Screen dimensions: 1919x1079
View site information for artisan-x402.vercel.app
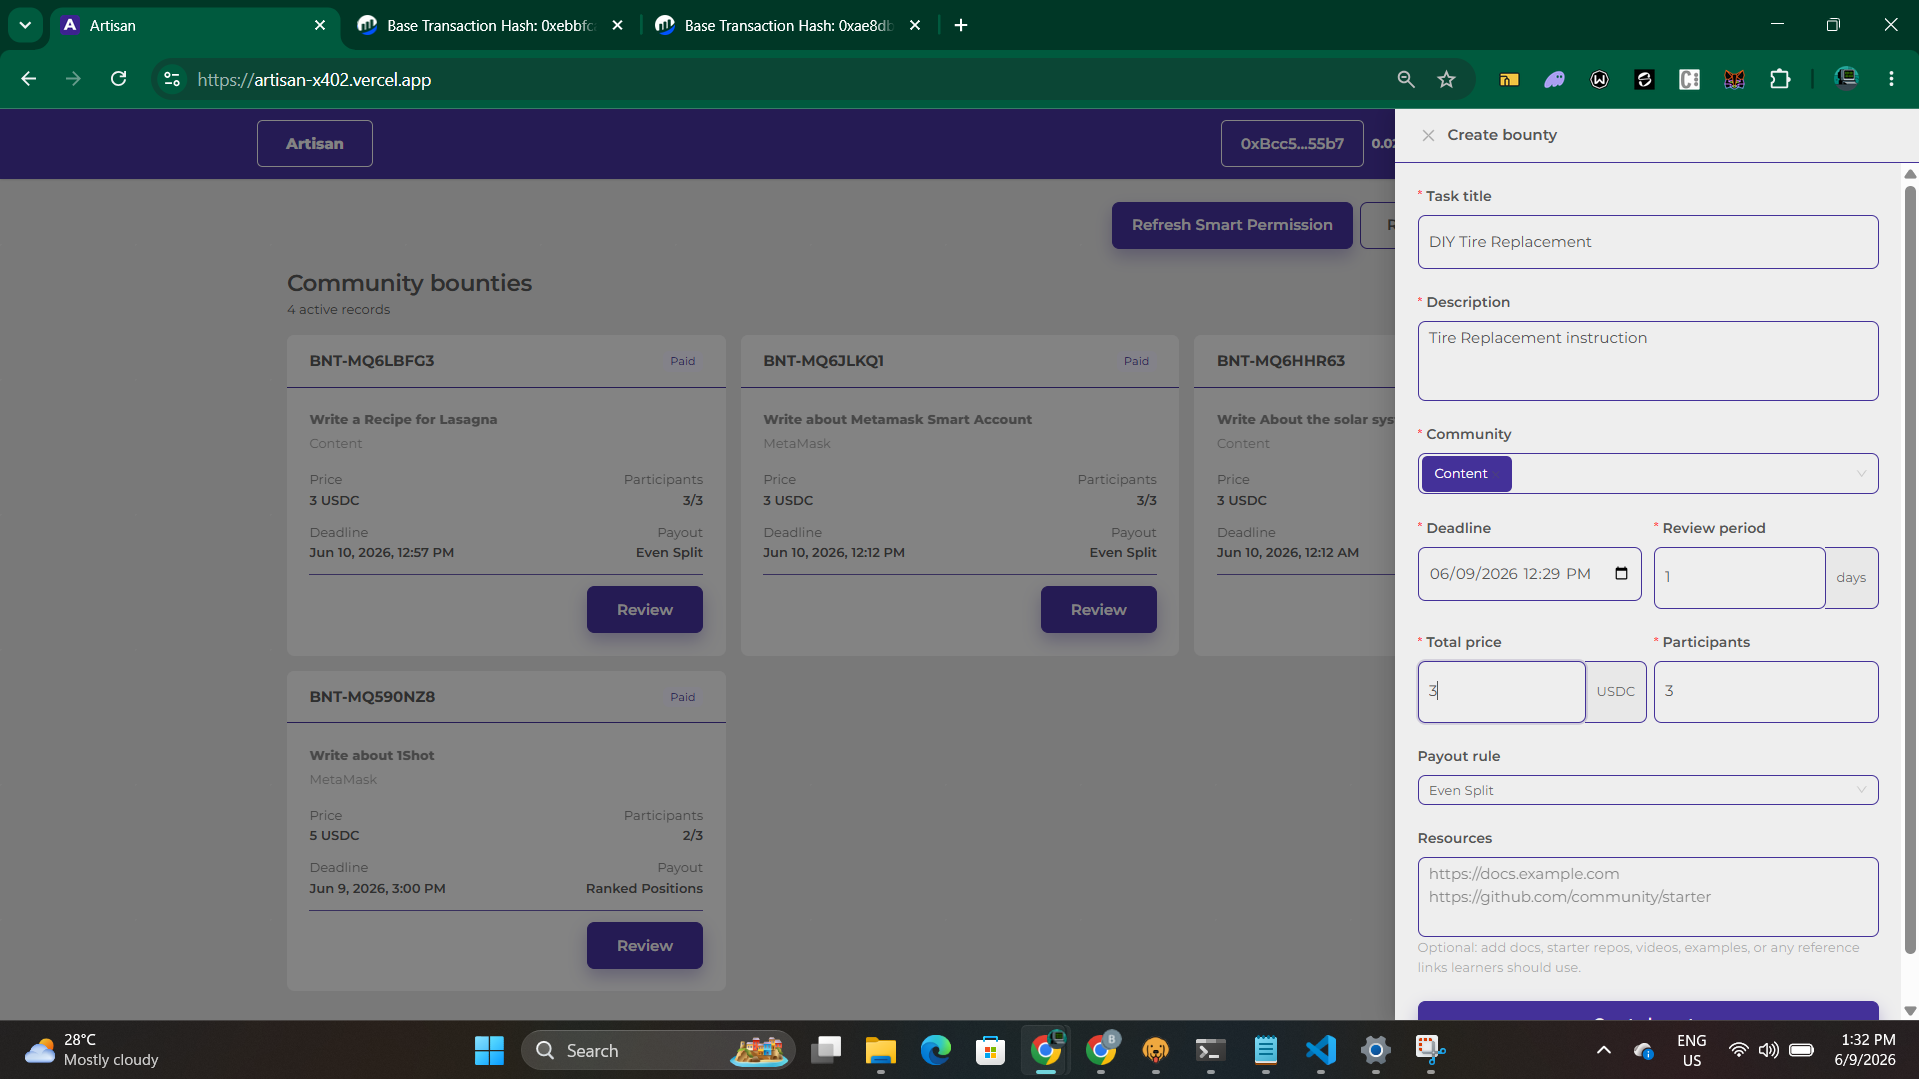click(x=172, y=79)
